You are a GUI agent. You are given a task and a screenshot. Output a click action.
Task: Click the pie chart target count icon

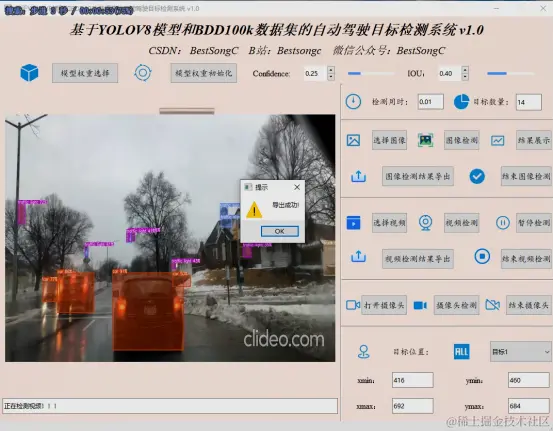pyautogui.click(x=461, y=102)
